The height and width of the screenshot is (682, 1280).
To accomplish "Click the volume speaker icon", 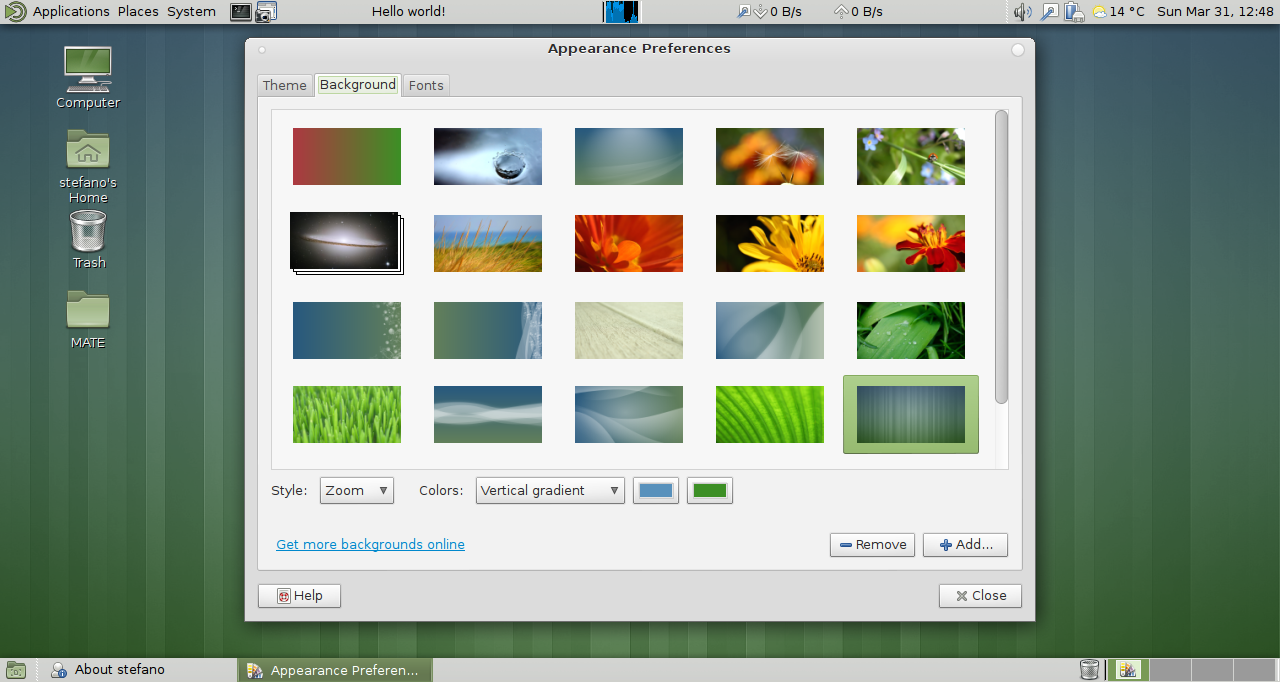I will pos(1022,12).
